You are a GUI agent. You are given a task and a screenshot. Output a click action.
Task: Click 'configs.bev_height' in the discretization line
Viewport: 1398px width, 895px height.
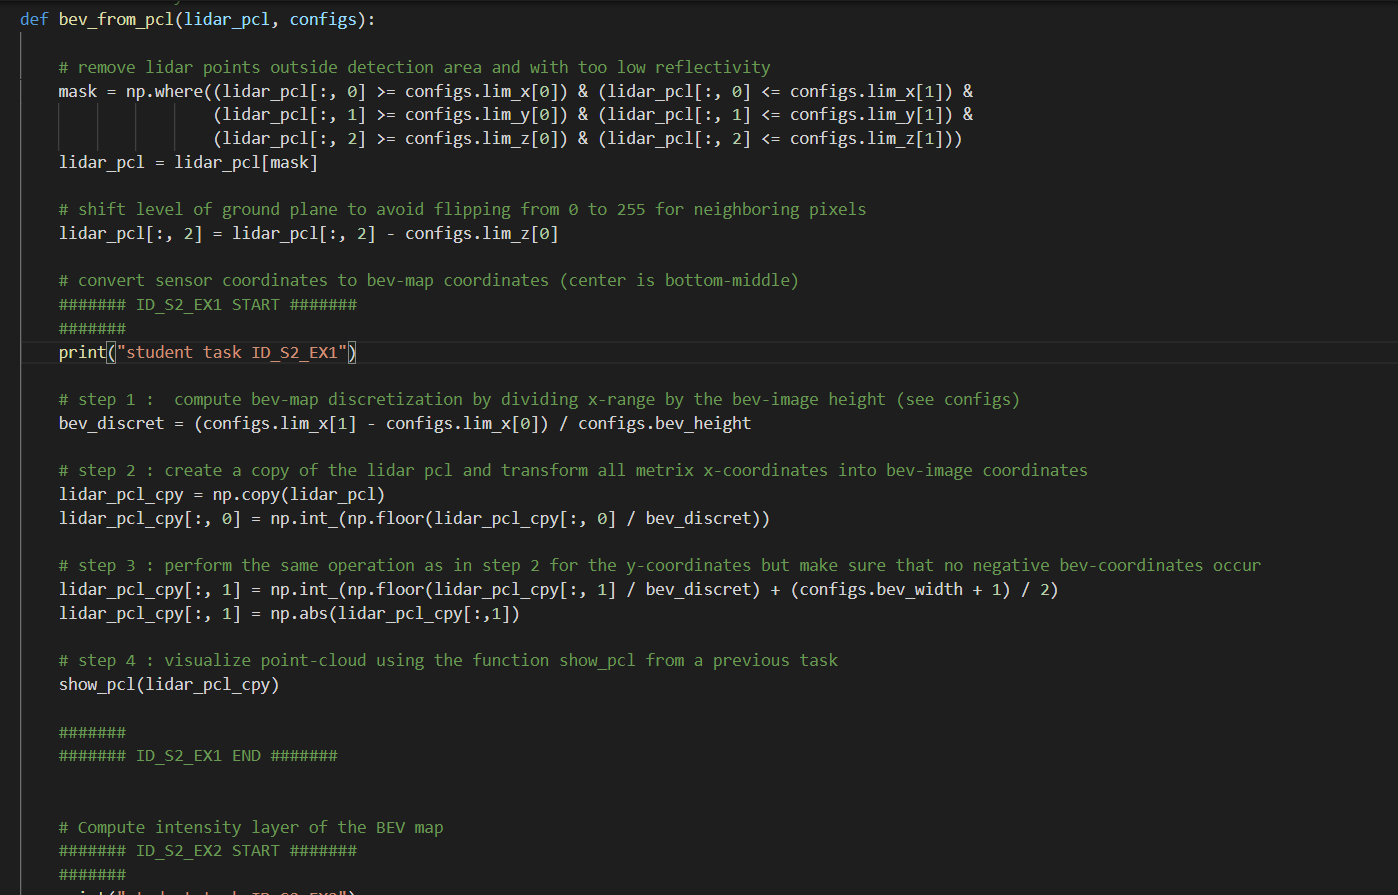coord(665,424)
